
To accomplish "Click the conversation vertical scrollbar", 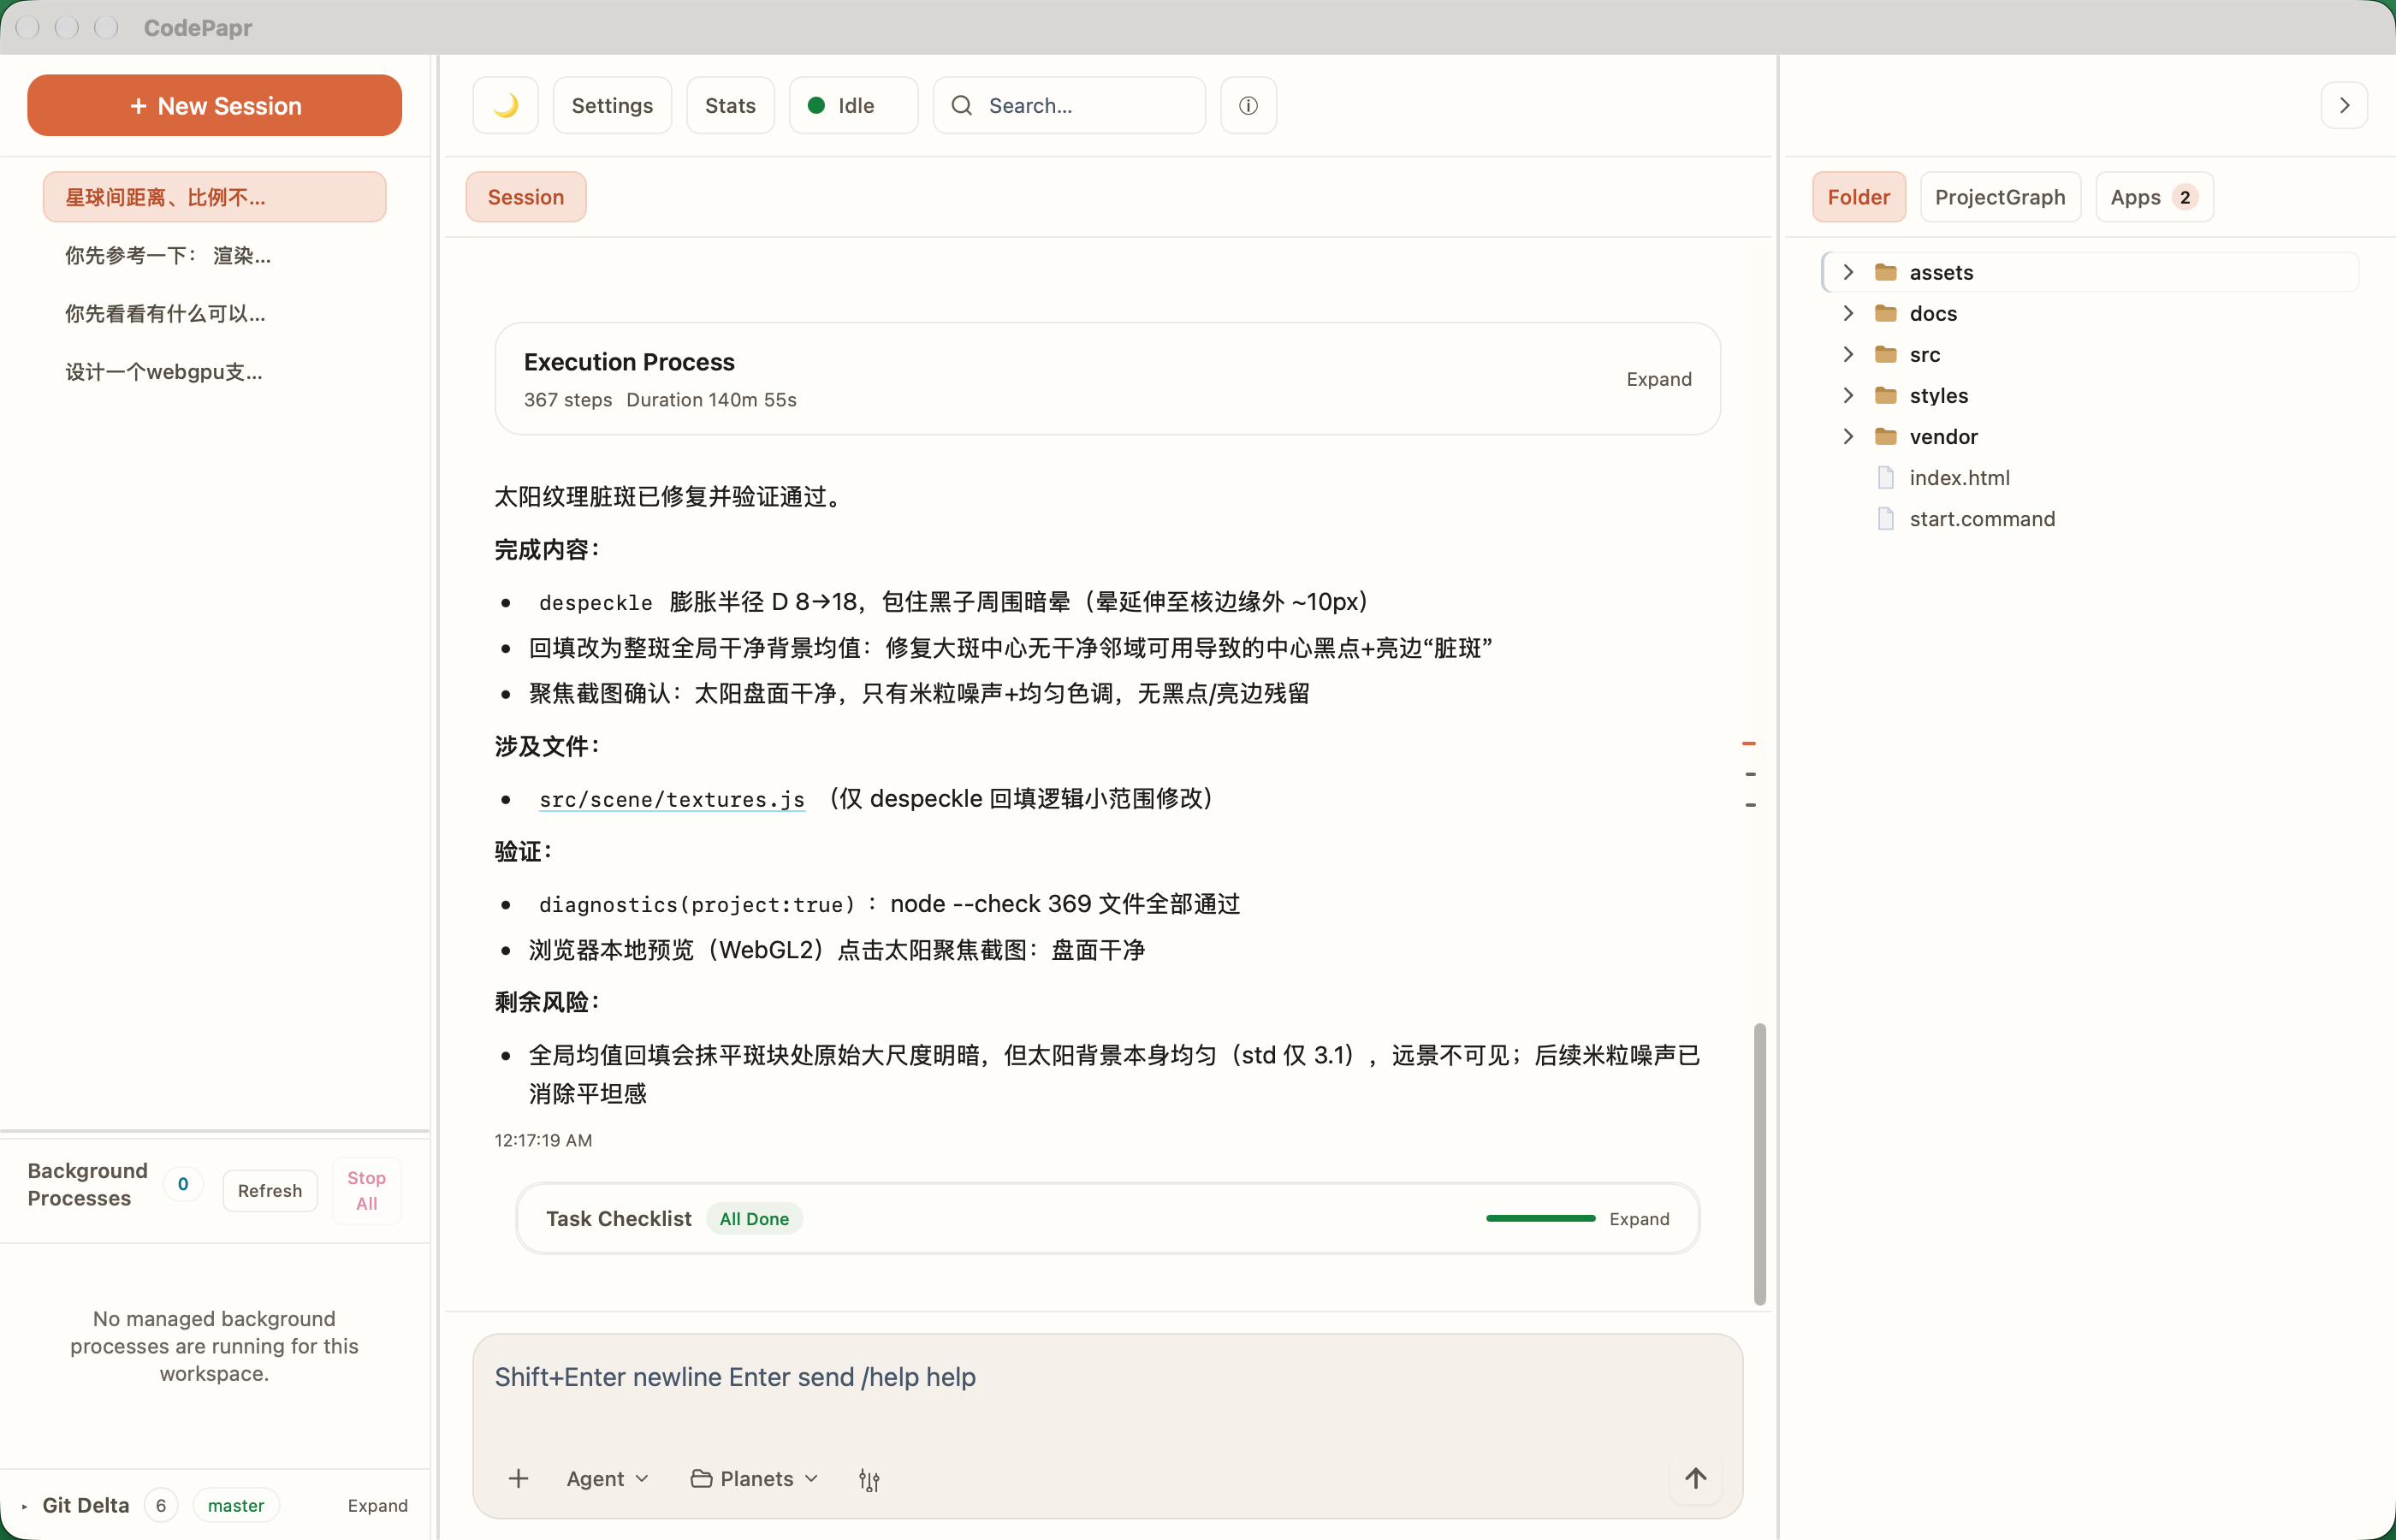I will (1759, 1164).
